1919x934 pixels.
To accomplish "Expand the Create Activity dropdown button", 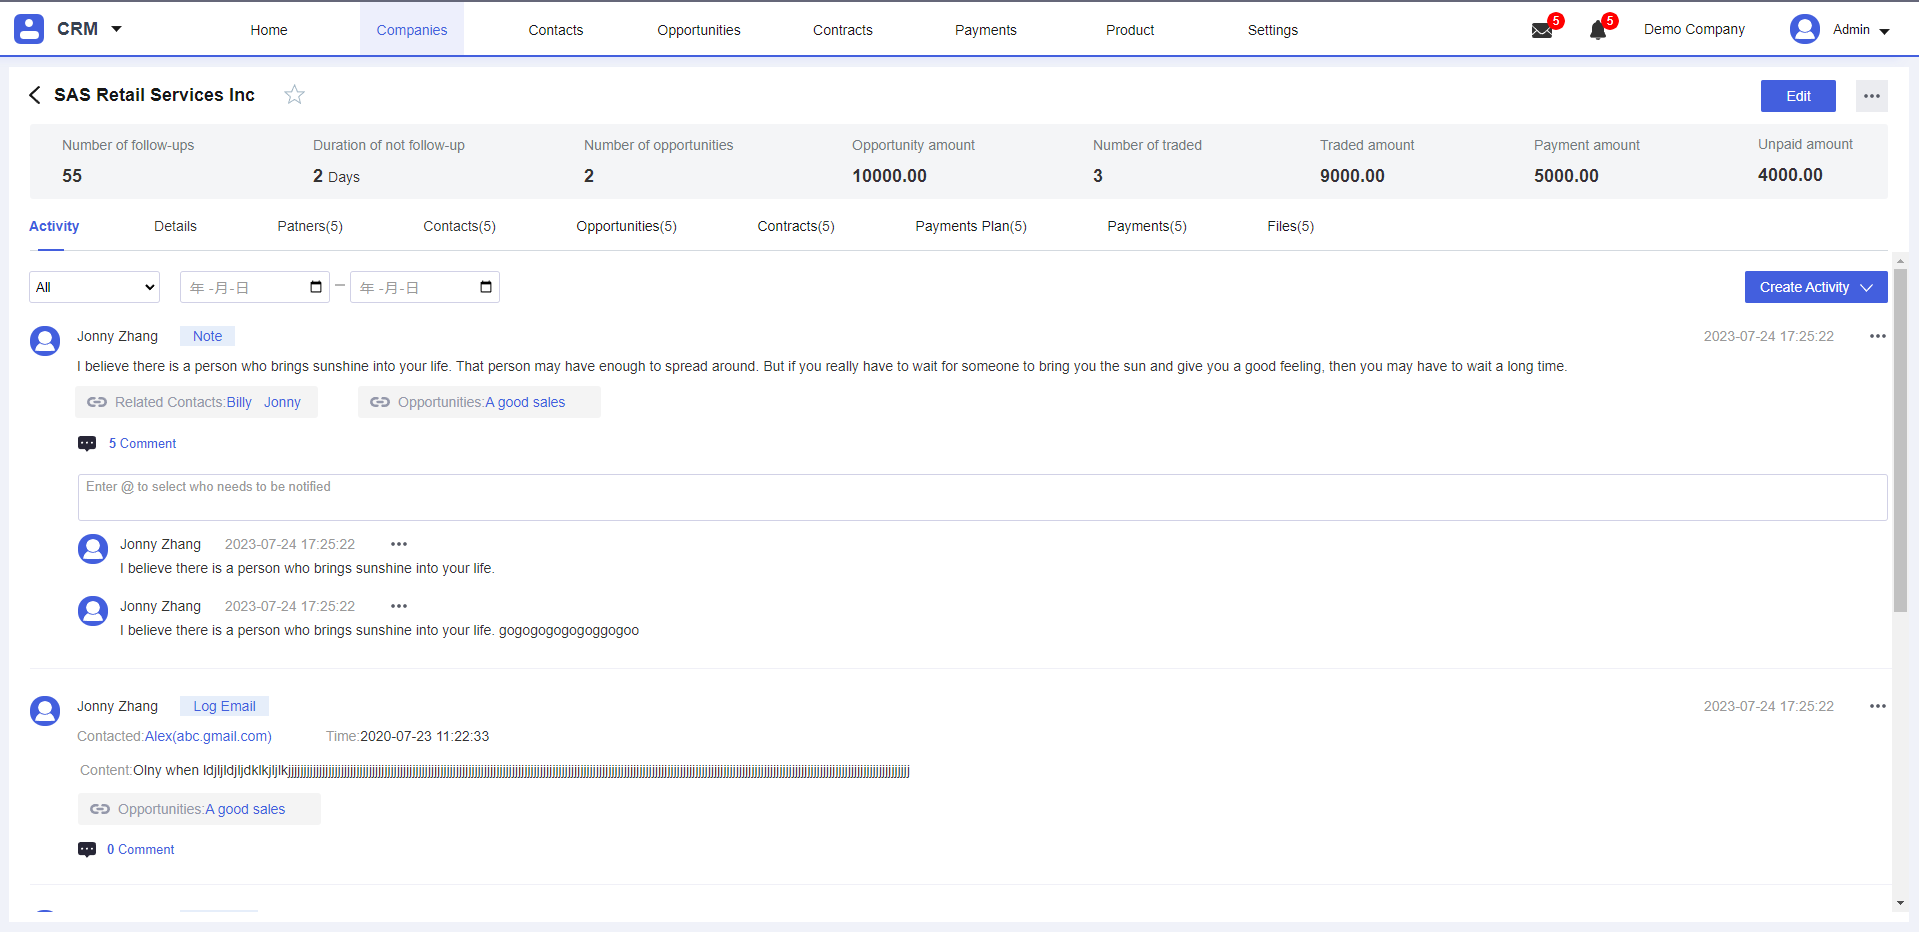I will pyautogui.click(x=1816, y=287).
